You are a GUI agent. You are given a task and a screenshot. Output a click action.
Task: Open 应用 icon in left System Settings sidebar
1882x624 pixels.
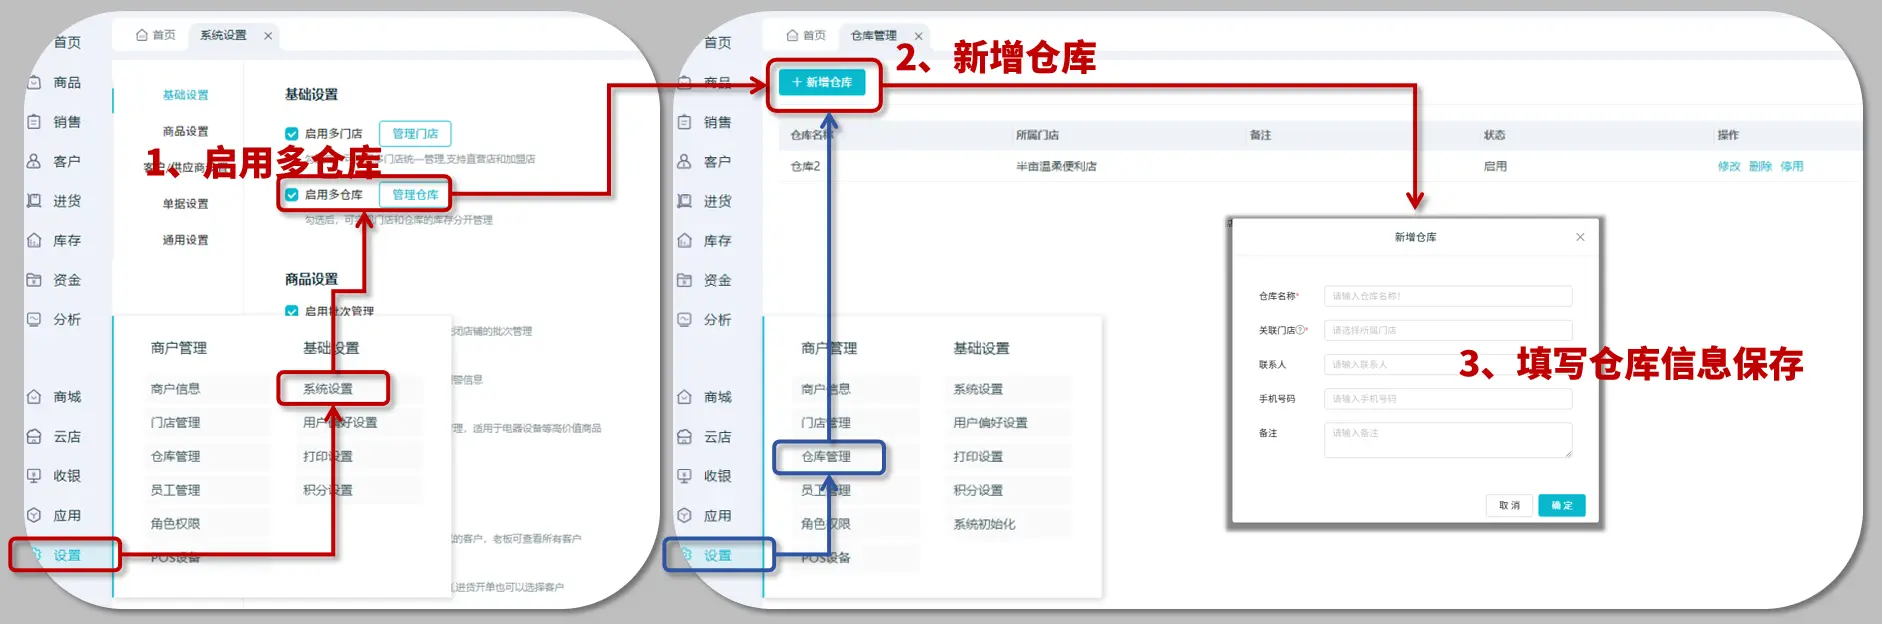(x=34, y=516)
